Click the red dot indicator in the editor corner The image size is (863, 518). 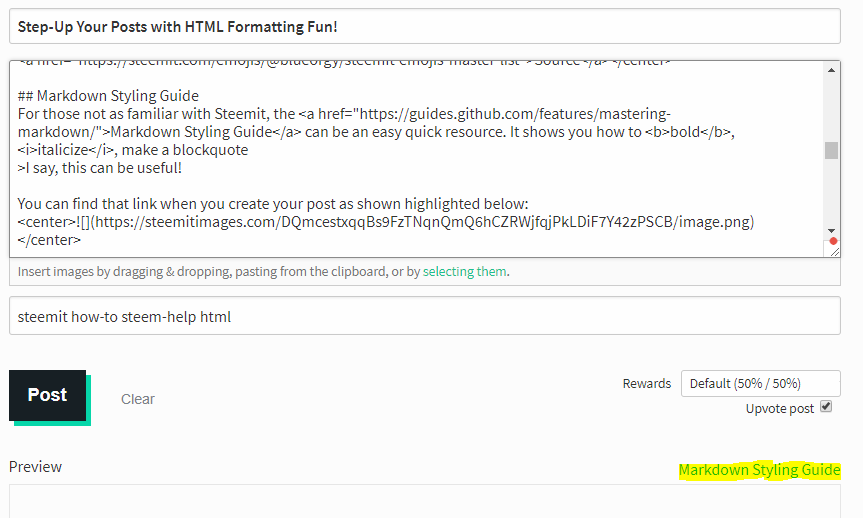click(x=833, y=241)
